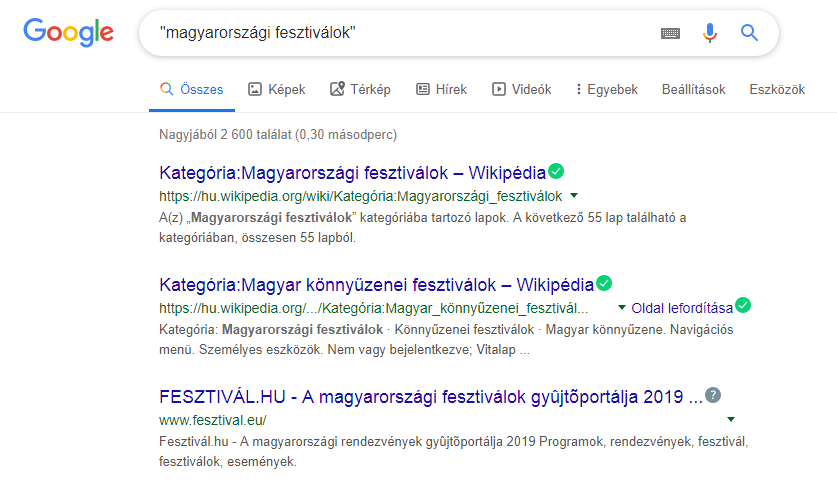Screen dimensions: 837x488
Task: Expand dropdown arrow on www.fesztival.eu row
Action: (x=731, y=420)
